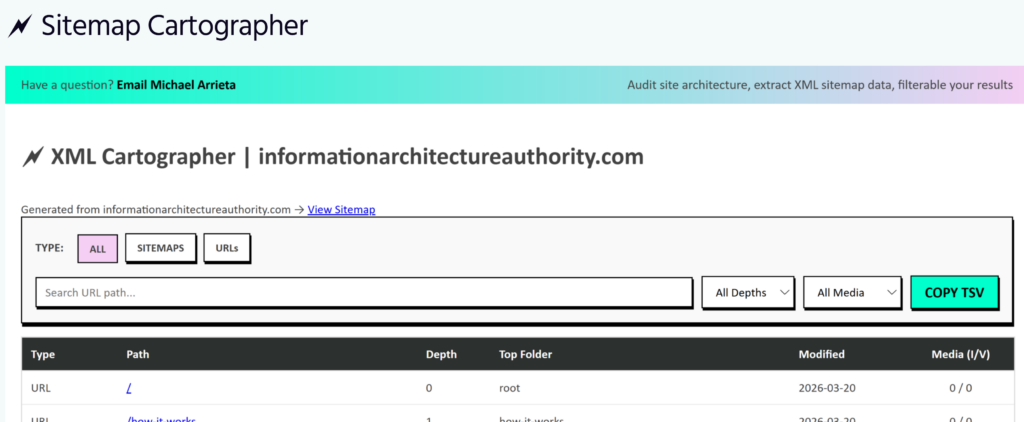Select the ALL type filter
Viewport: 1024px width, 422px height.
97,249
